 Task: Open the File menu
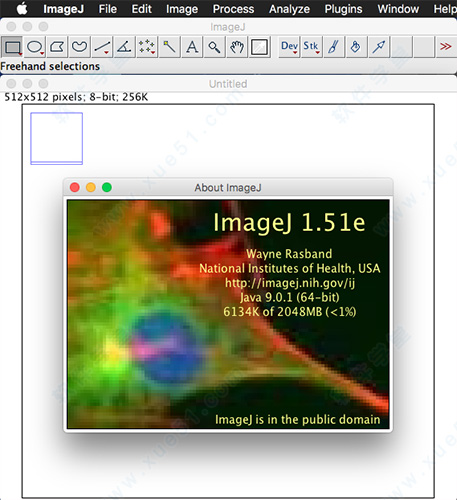coord(108,9)
